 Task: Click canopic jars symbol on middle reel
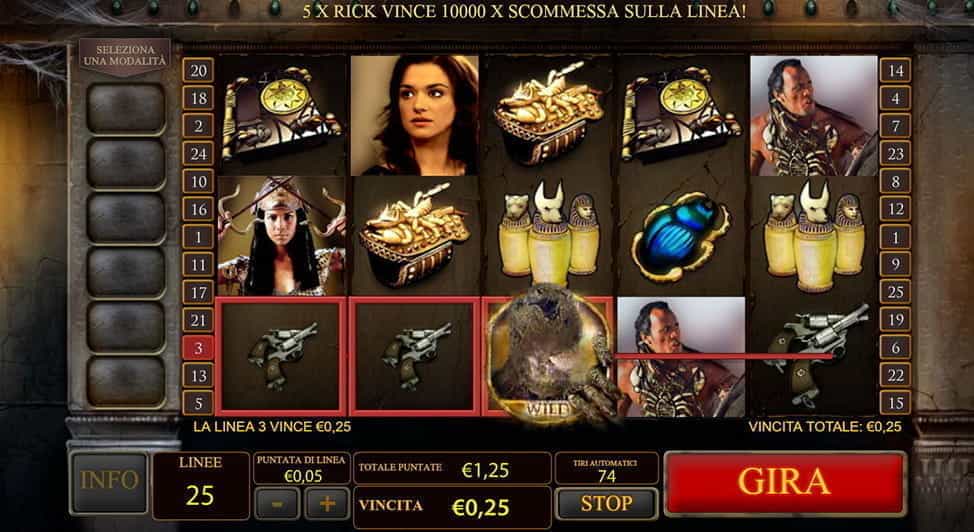549,236
